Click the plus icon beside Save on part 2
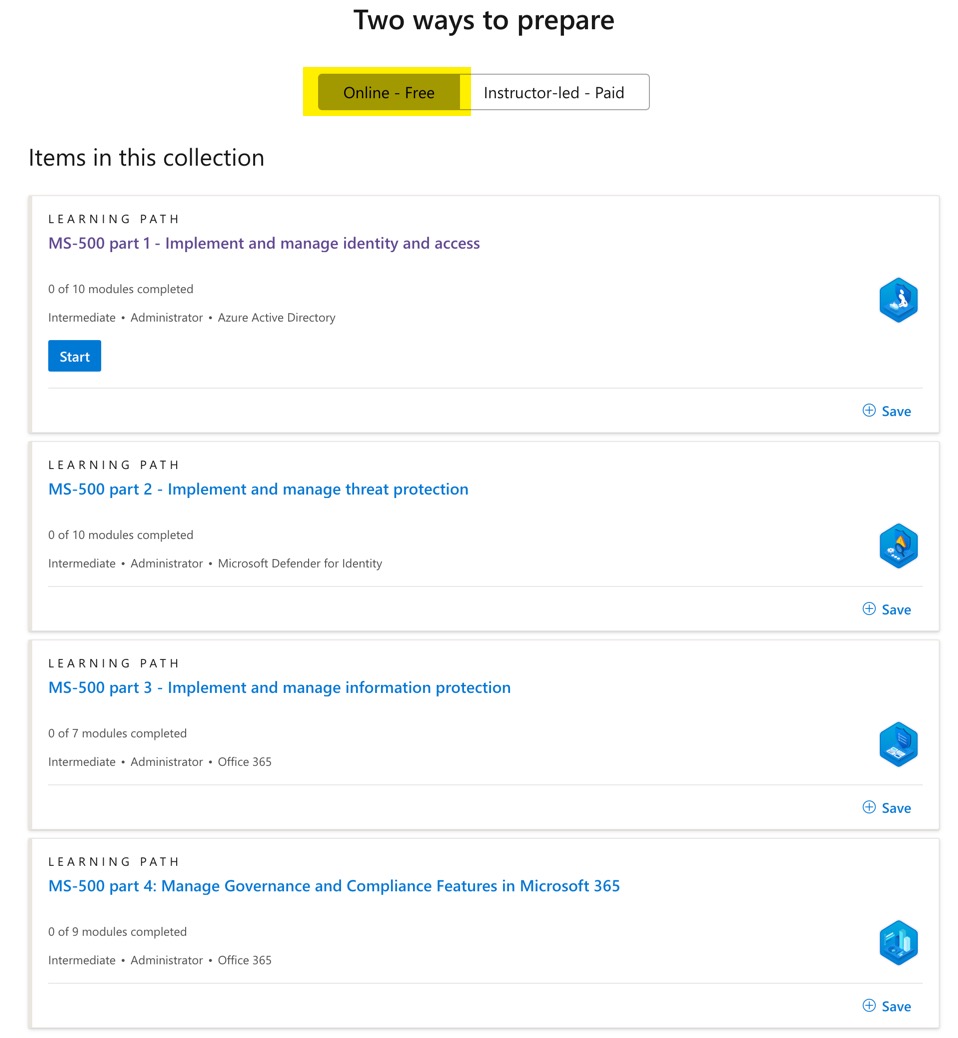958x1038 pixels. click(x=868, y=609)
